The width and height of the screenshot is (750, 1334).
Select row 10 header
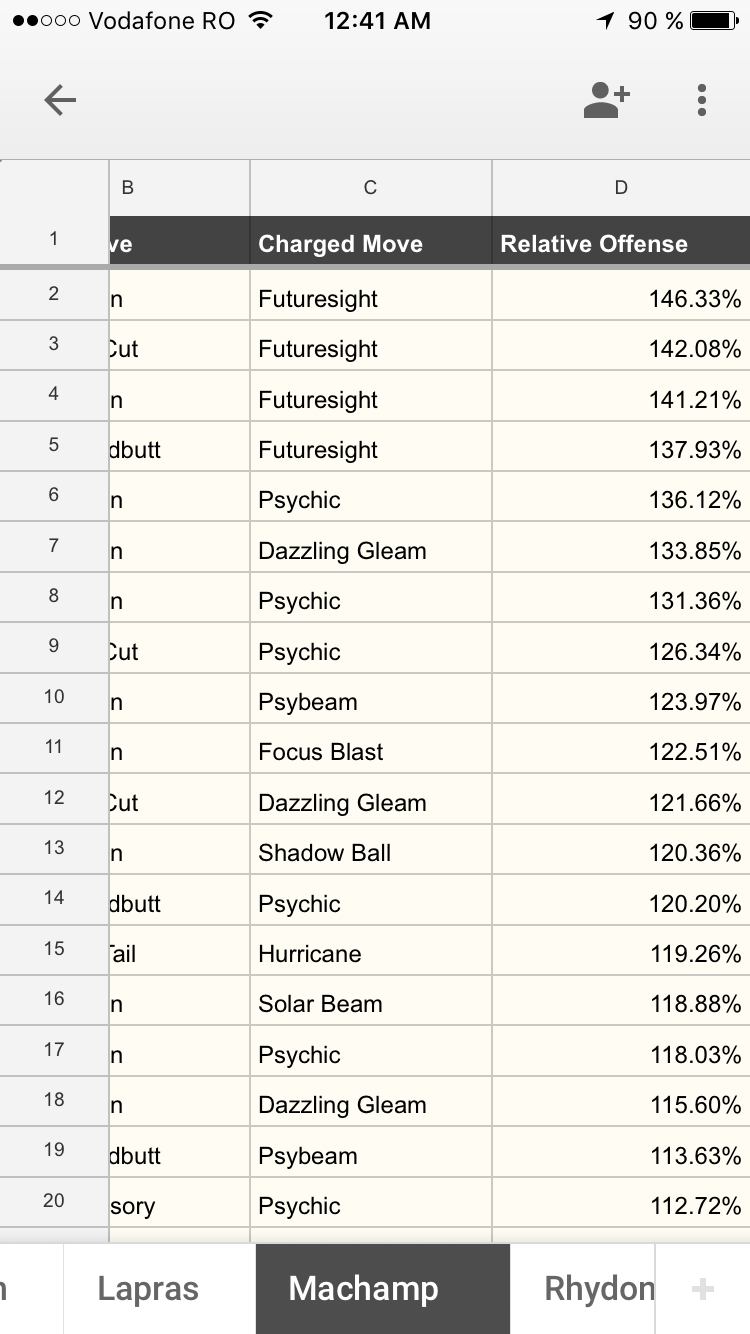point(54,697)
